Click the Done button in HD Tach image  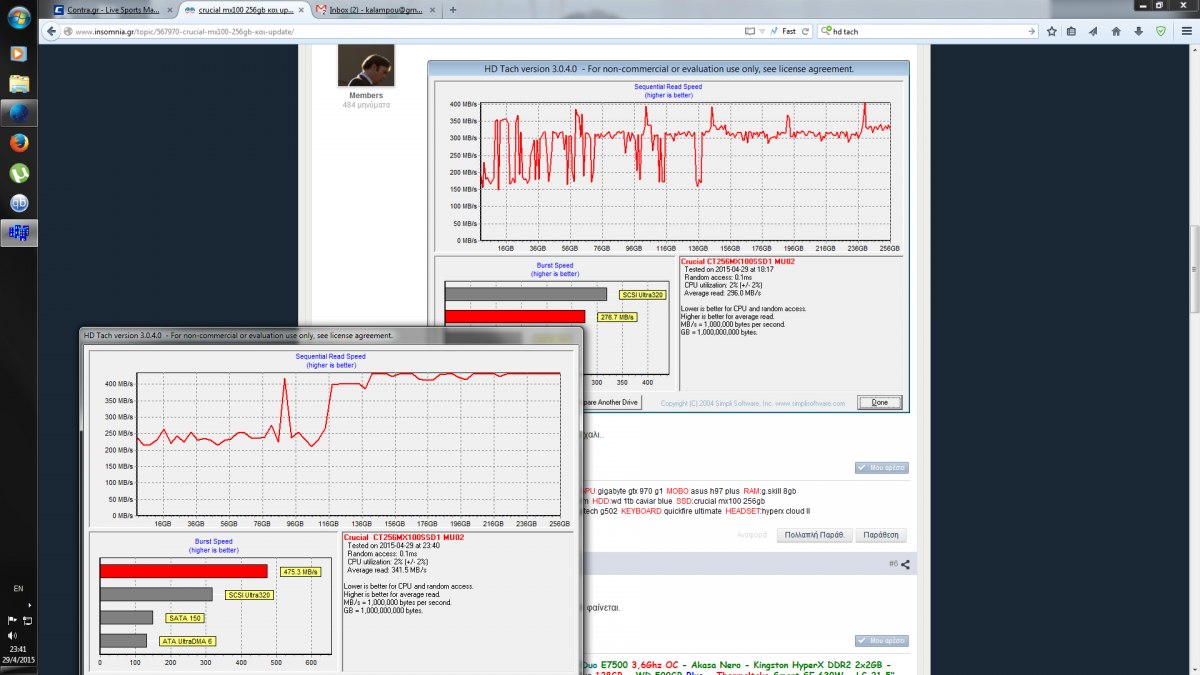[879, 403]
